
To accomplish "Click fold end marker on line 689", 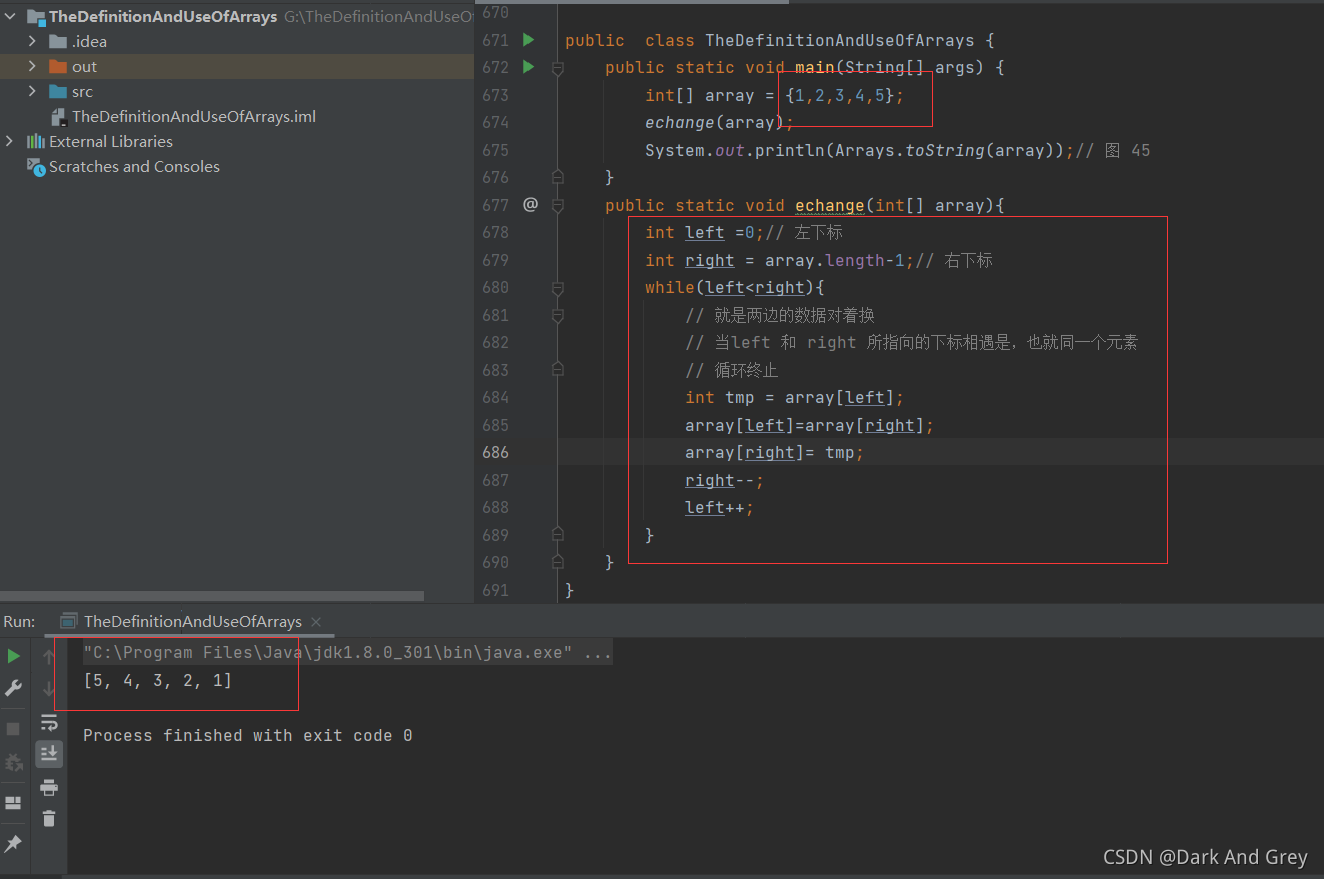I will tap(558, 535).
